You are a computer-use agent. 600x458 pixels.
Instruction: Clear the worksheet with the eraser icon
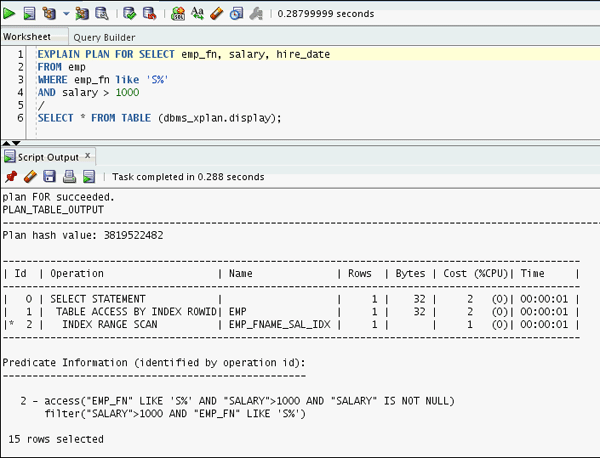click(x=217, y=14)
